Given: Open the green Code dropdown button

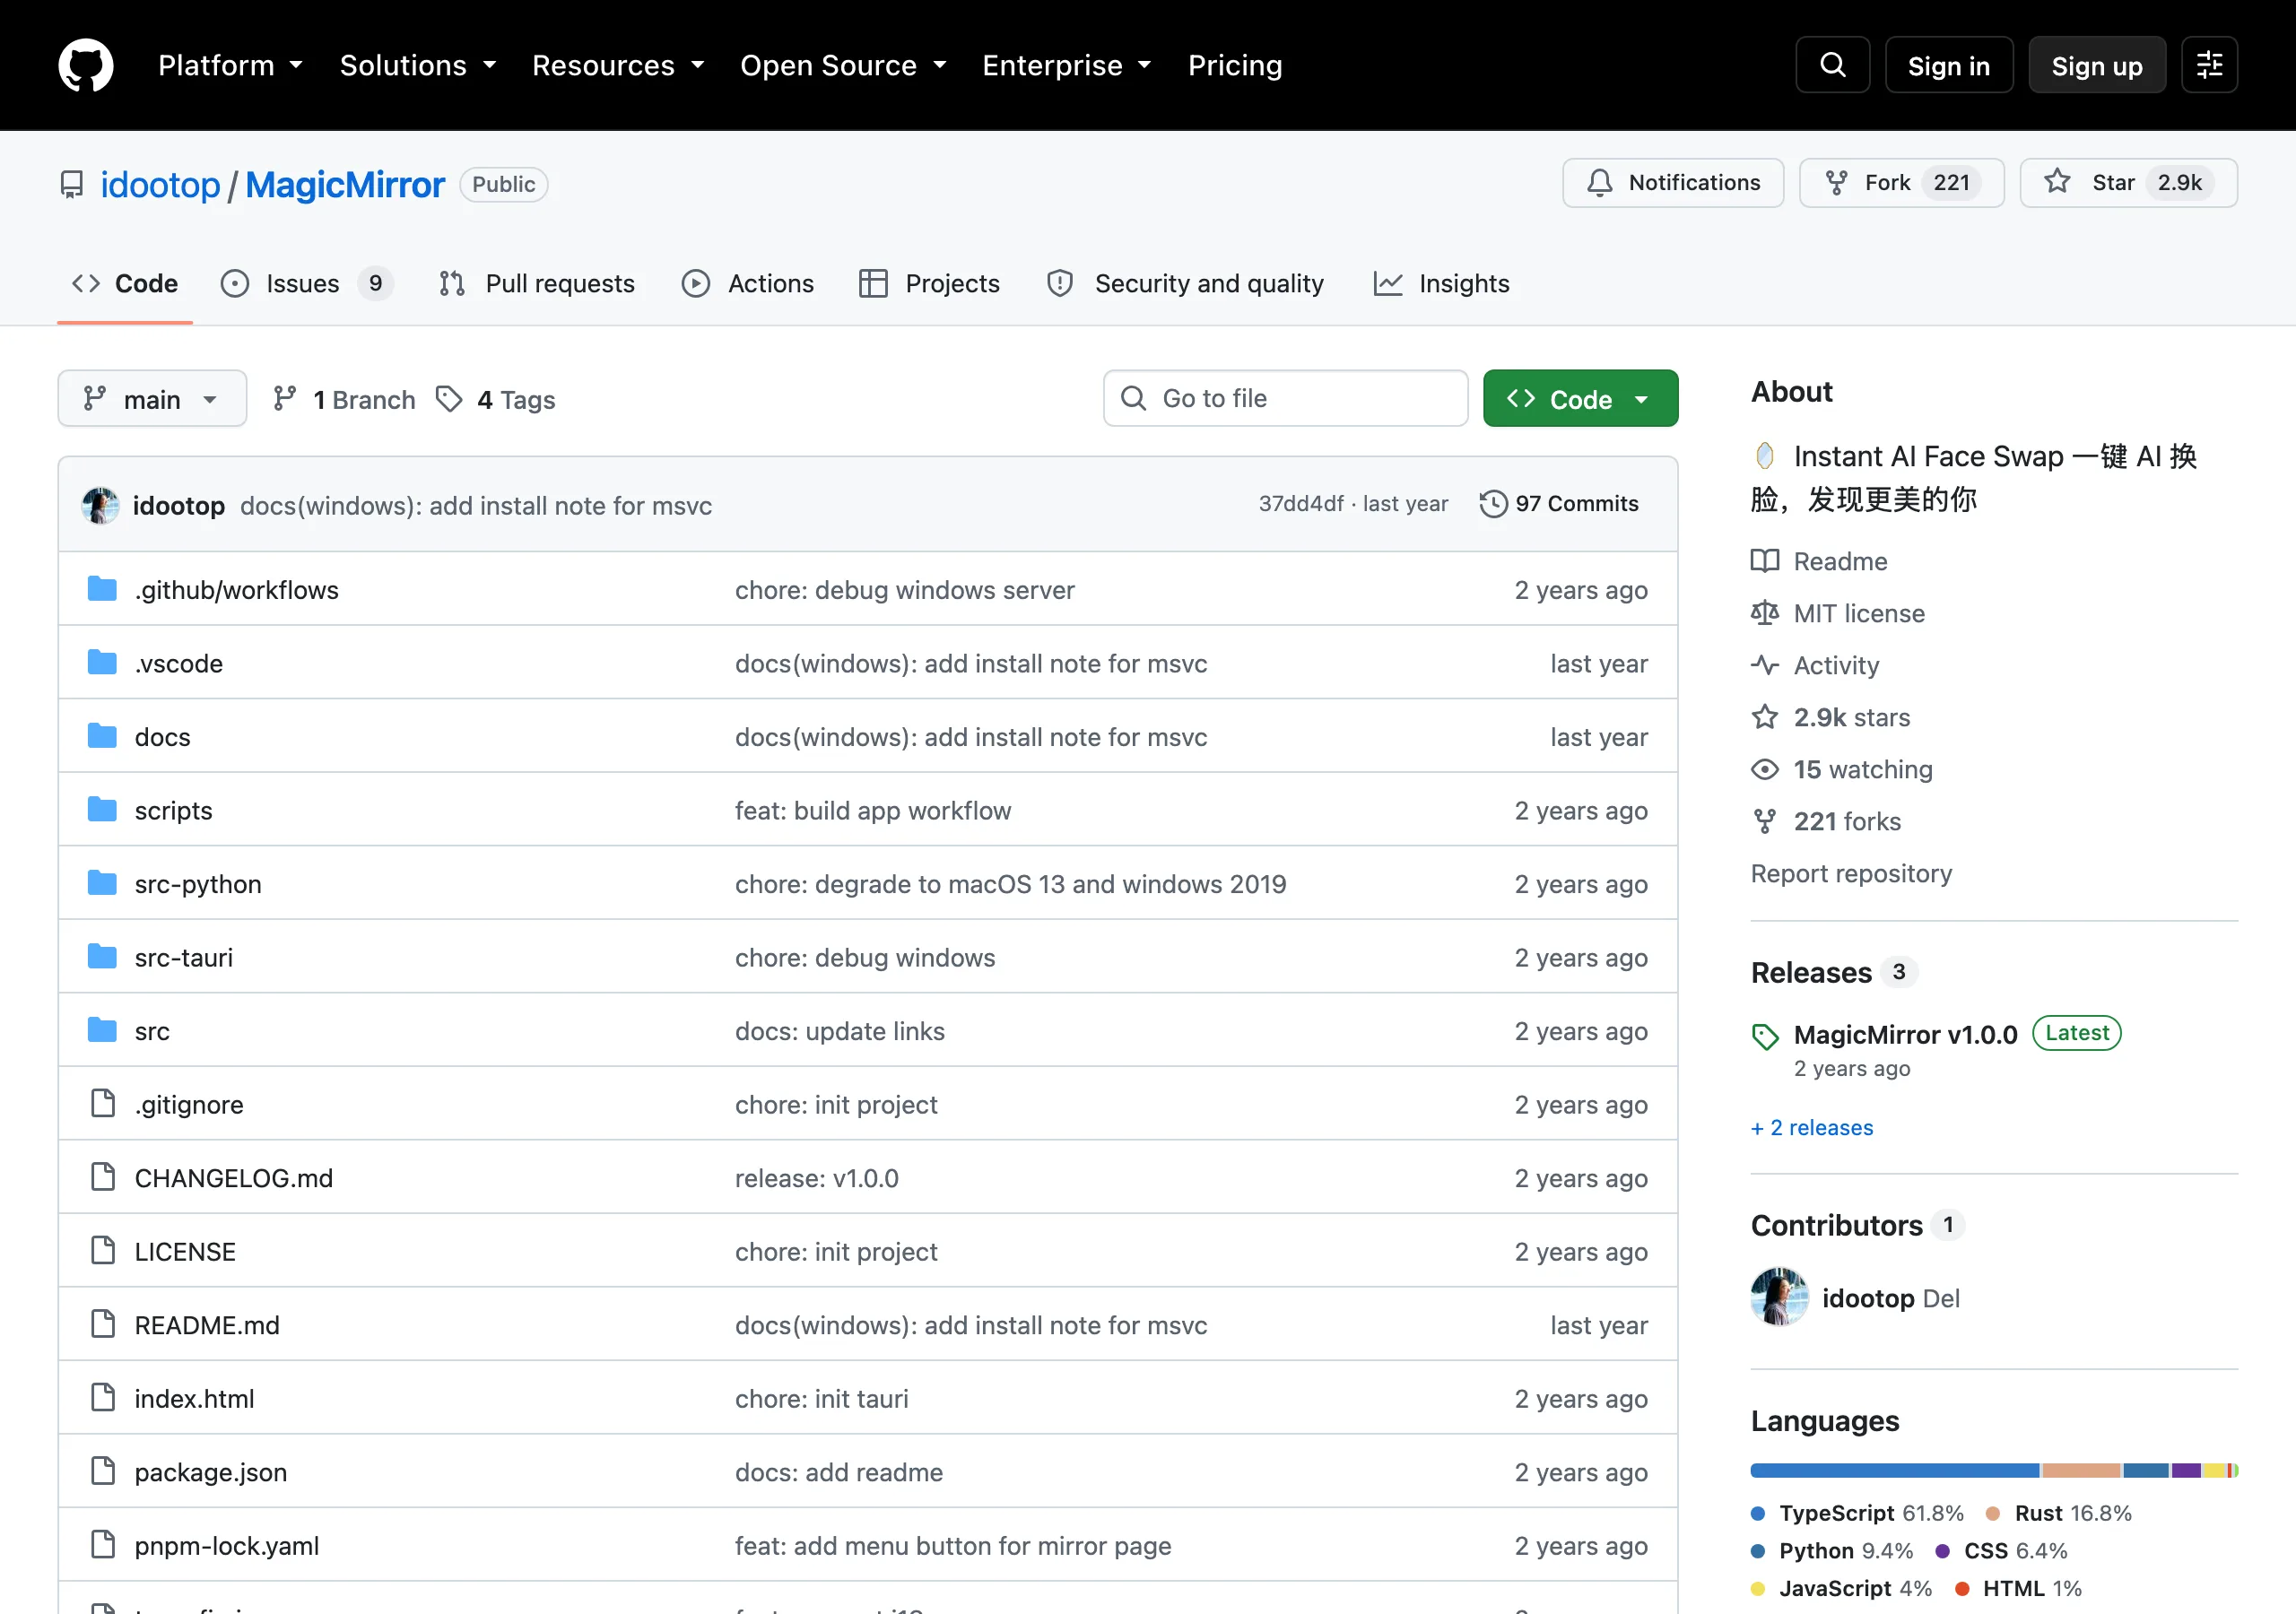Looking at the screenshot, I should coord(1580,399).
